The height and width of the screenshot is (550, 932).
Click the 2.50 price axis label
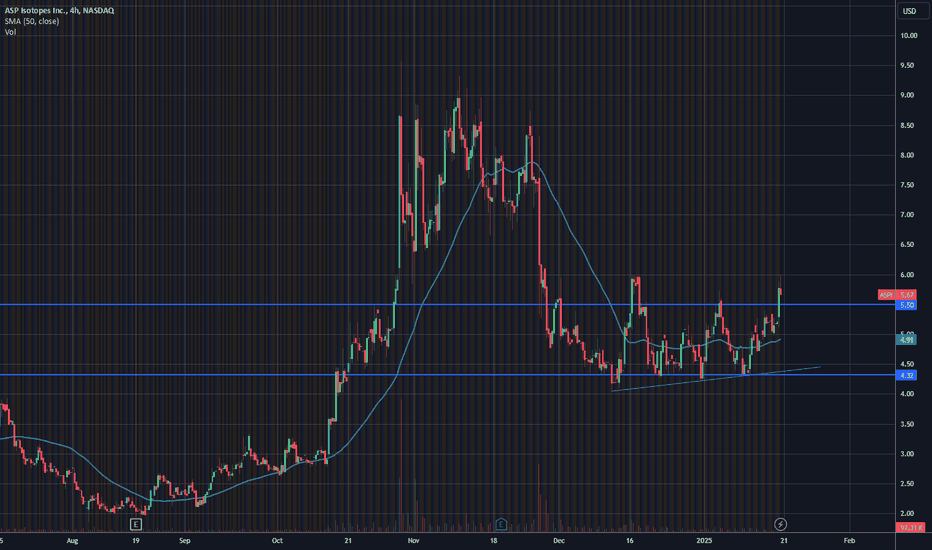[907, 483]
